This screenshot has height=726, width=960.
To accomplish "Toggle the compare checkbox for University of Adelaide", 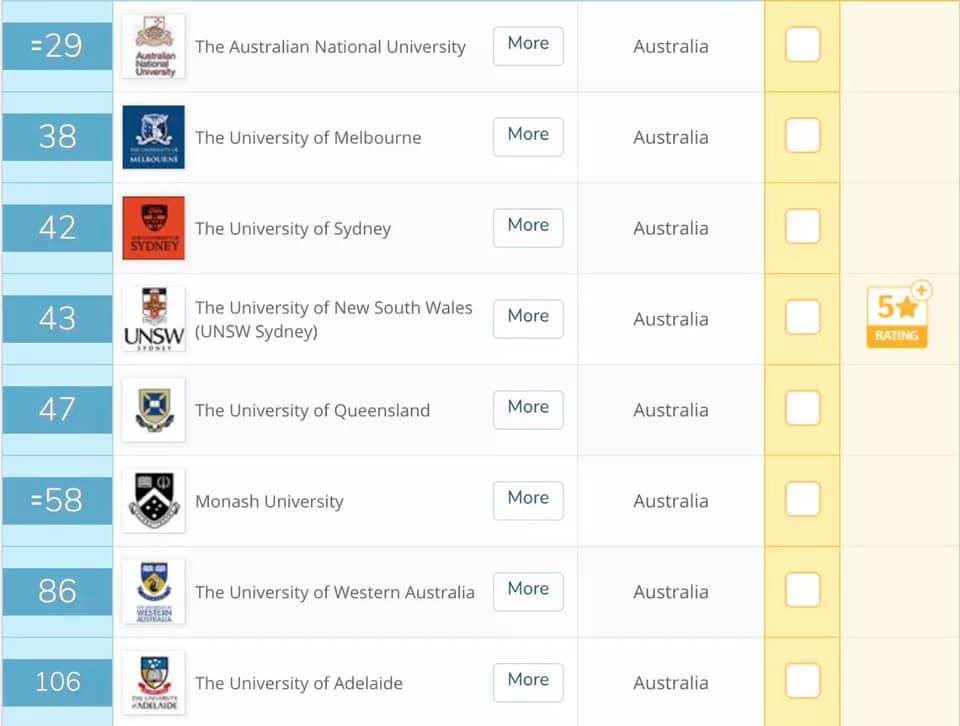I will tap(803, 681).
